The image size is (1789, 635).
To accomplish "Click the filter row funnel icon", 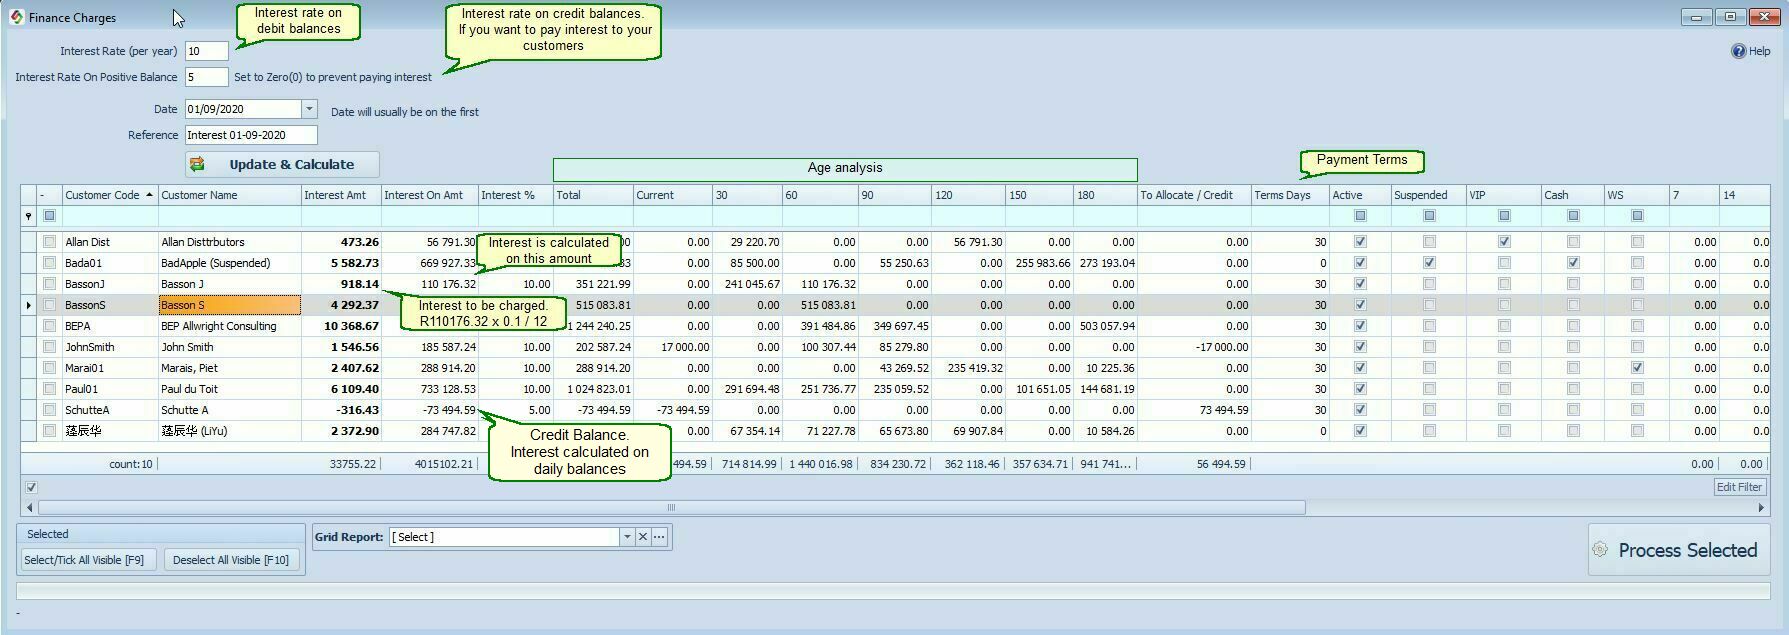I will pos(28,216).
